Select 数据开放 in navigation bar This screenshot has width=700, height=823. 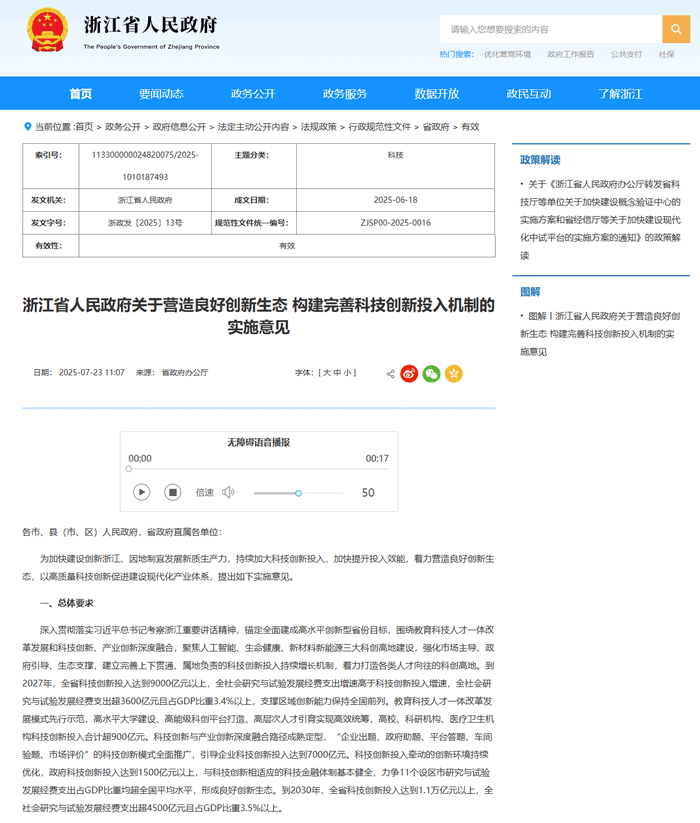click(437, 94)
